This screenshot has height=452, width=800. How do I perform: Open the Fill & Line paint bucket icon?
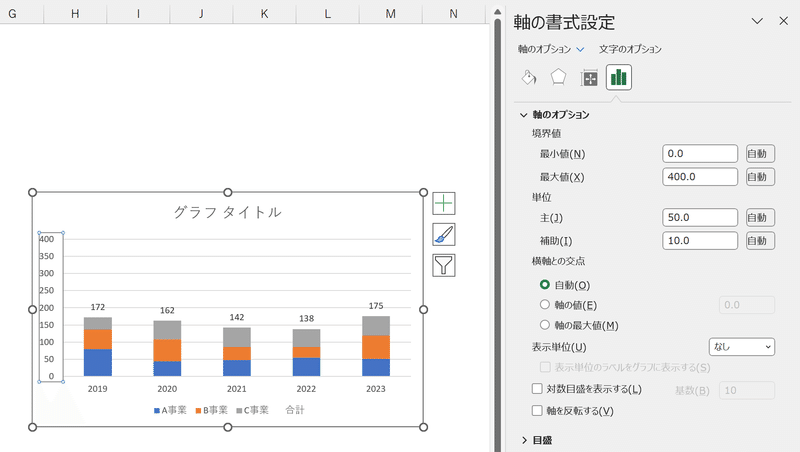click(529, 78)
